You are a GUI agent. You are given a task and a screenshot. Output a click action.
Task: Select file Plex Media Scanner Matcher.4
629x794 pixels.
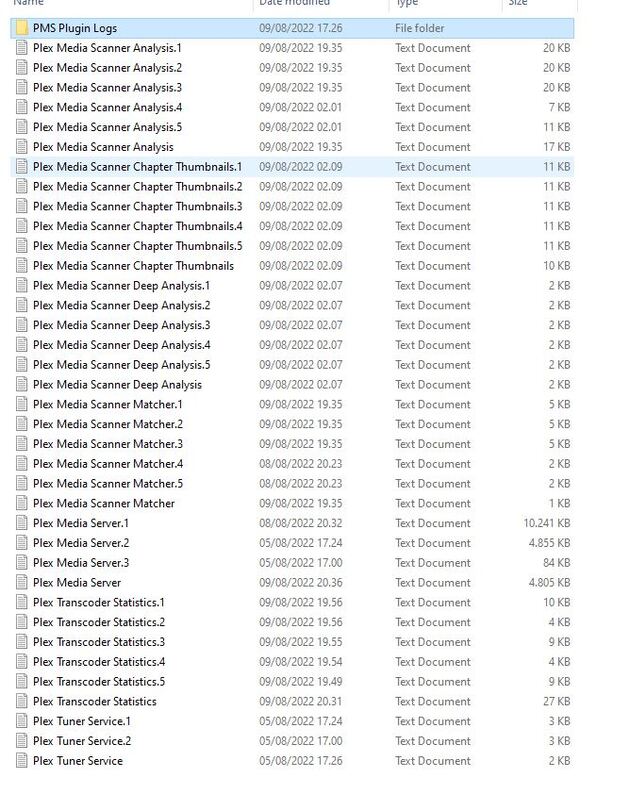(108, 463)
